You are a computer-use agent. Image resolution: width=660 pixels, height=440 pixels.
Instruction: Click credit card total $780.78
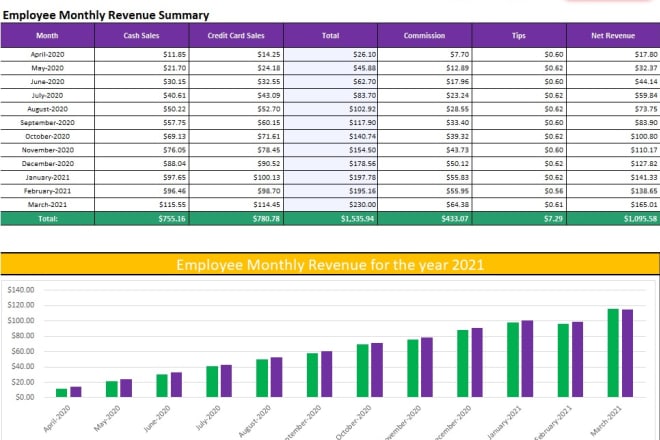(x=266, y=219)
